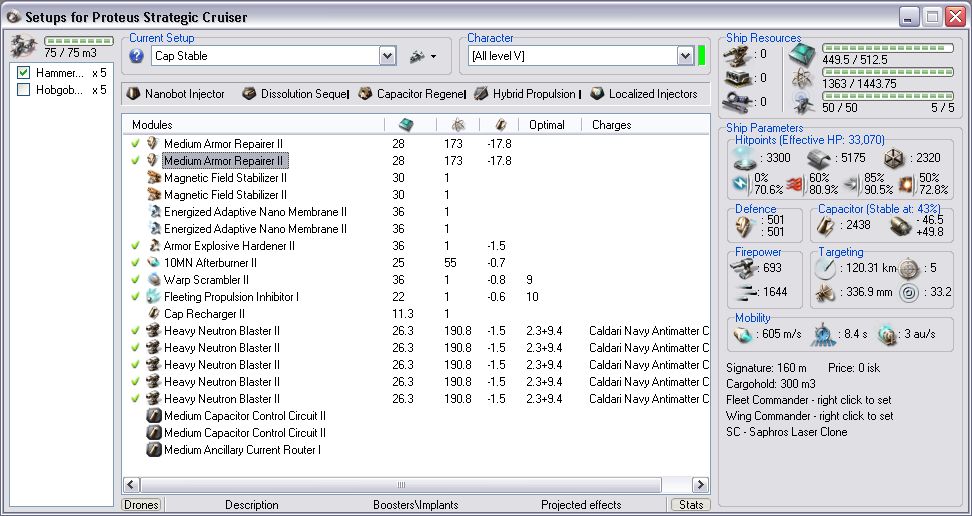Viewport: 972px width, 516px height.
Task: Click the 10MN Afterburner II module icon
Action: 154,263
